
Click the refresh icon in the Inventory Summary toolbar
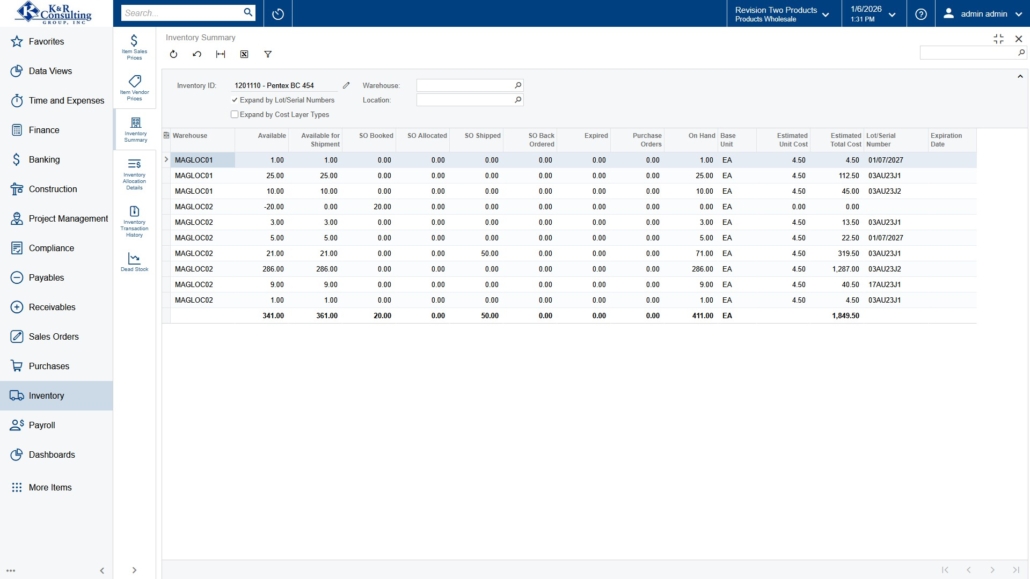[x=173, y=54]
